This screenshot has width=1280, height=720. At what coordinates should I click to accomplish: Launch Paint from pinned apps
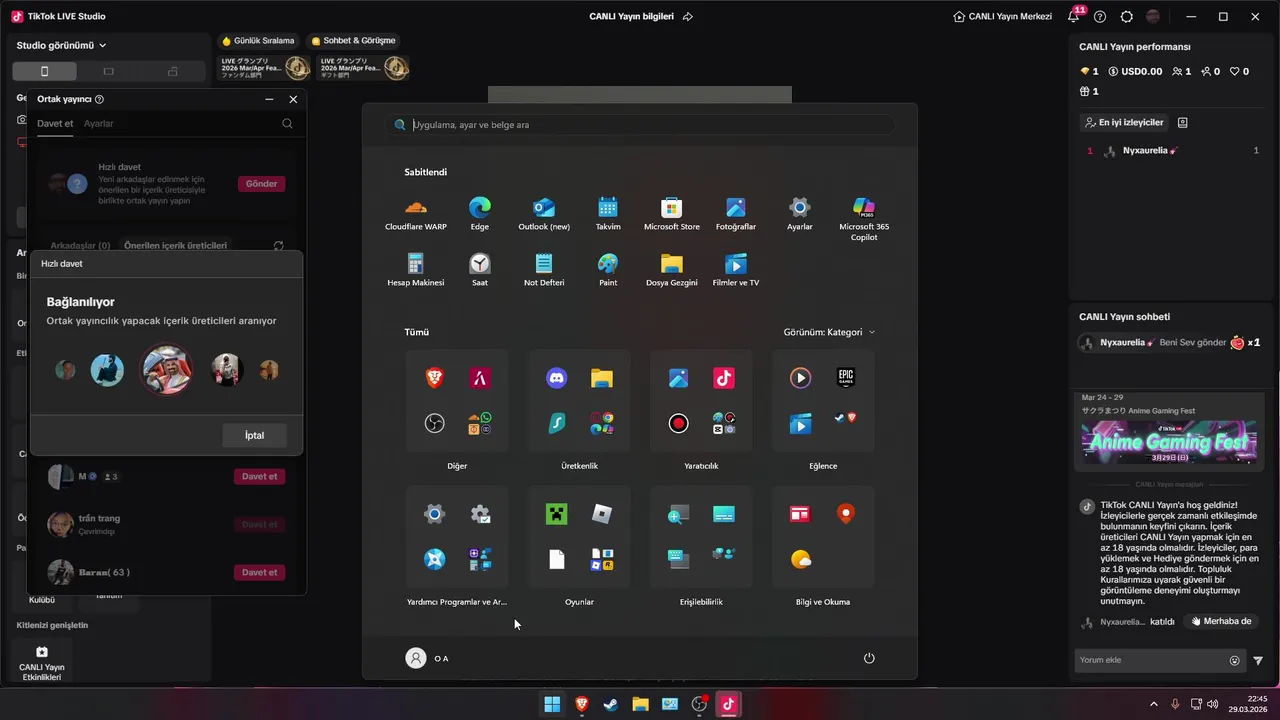coord(608,270)
